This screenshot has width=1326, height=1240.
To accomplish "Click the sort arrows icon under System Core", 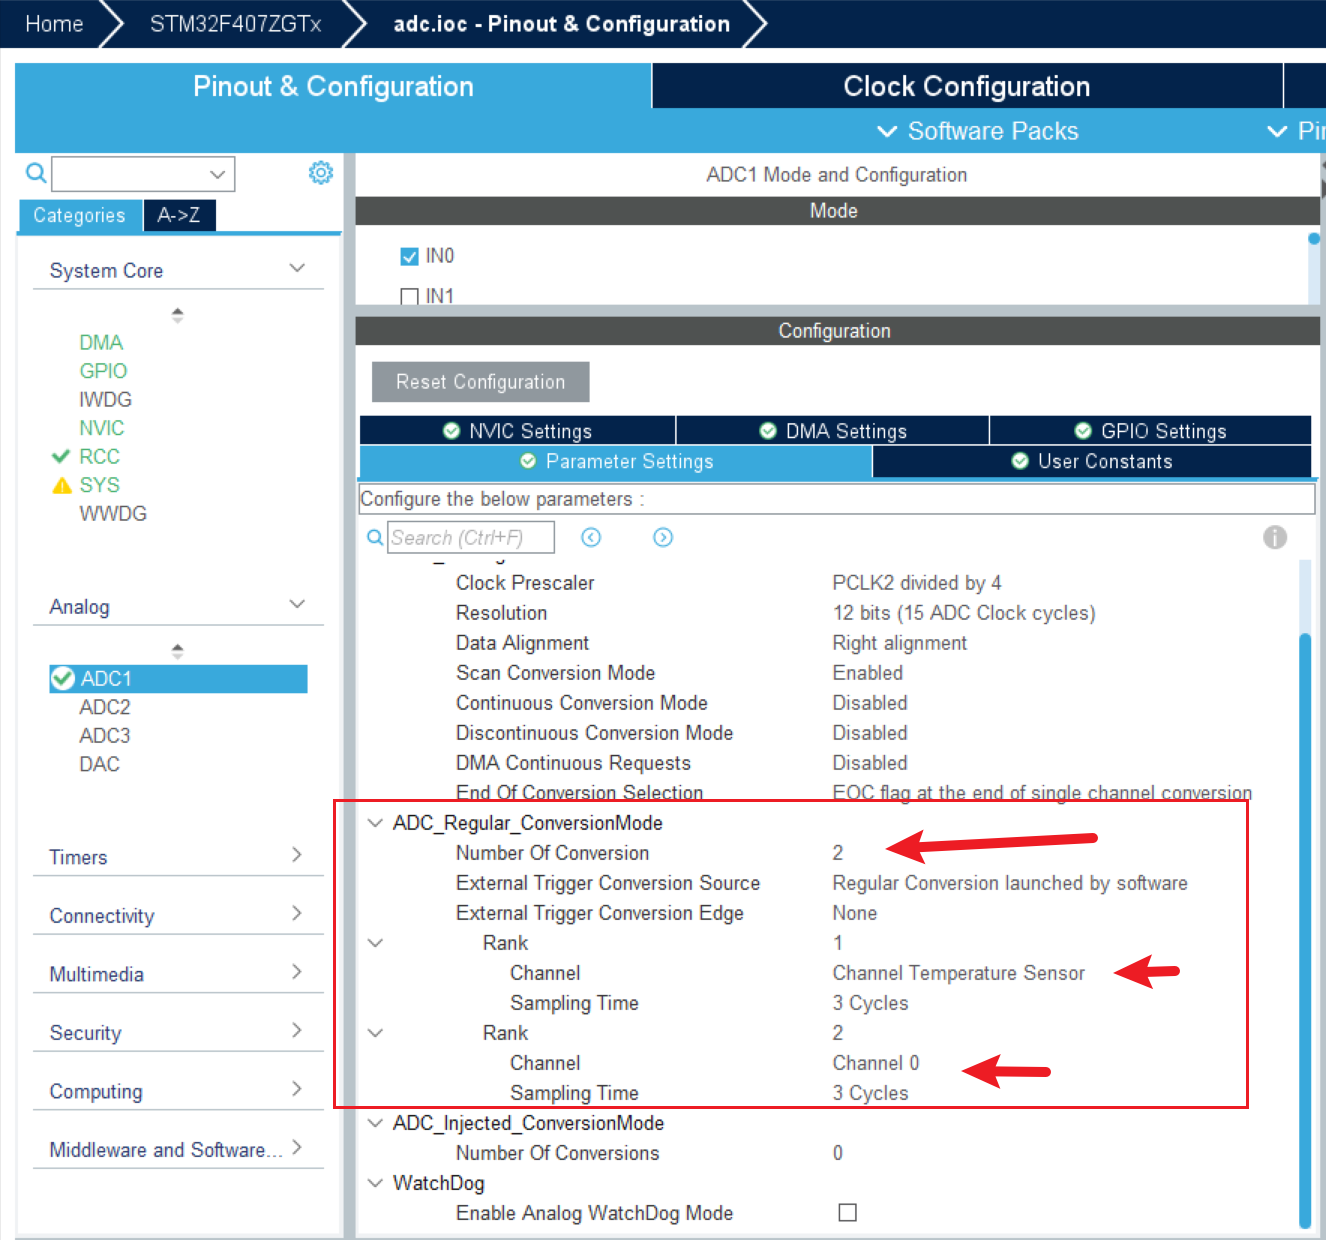I will (x=177, y=315).
